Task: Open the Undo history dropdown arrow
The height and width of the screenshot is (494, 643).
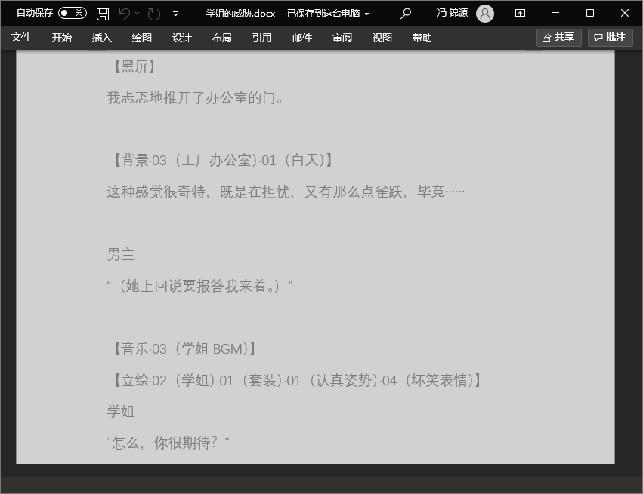Action: point(137,14)
